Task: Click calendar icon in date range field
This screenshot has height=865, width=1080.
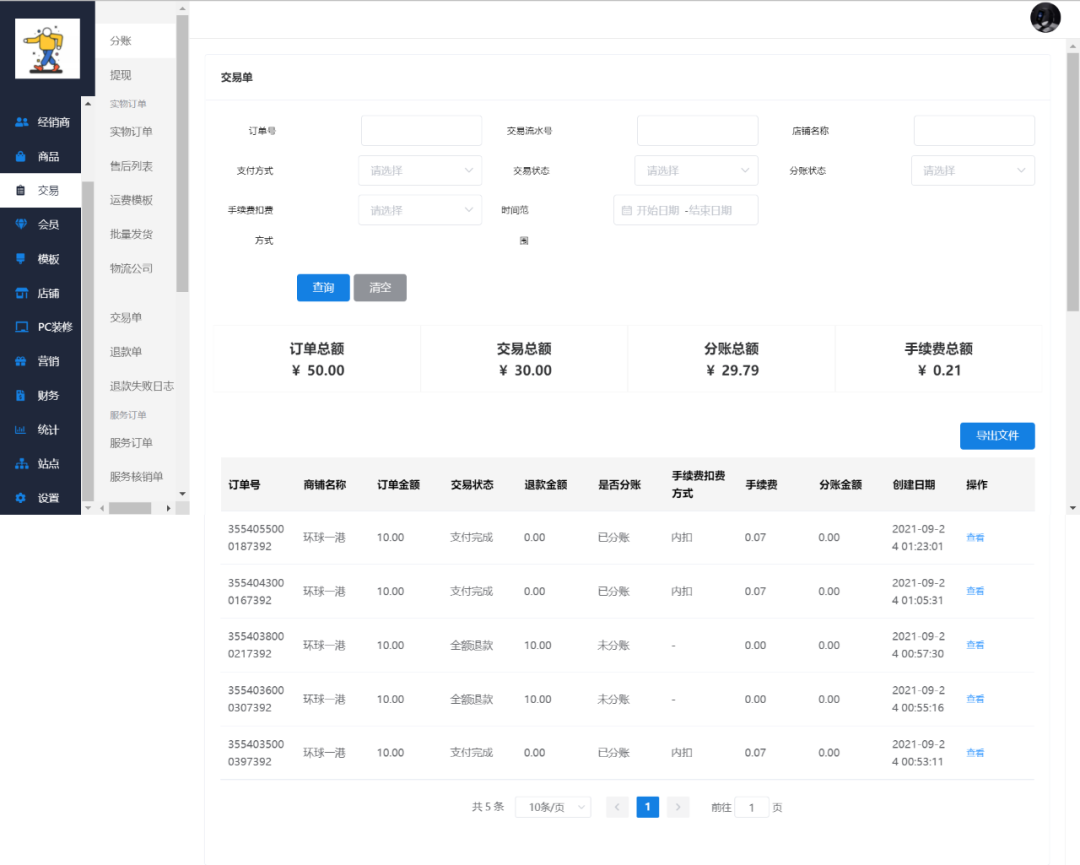Action: click(x=626, y=210)
